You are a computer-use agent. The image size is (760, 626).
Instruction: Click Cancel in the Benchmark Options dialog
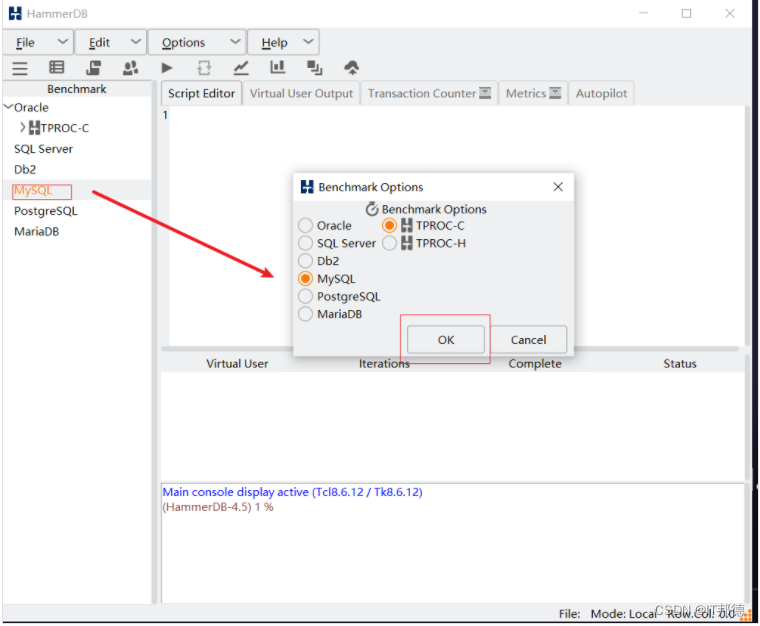click(528, 340)
